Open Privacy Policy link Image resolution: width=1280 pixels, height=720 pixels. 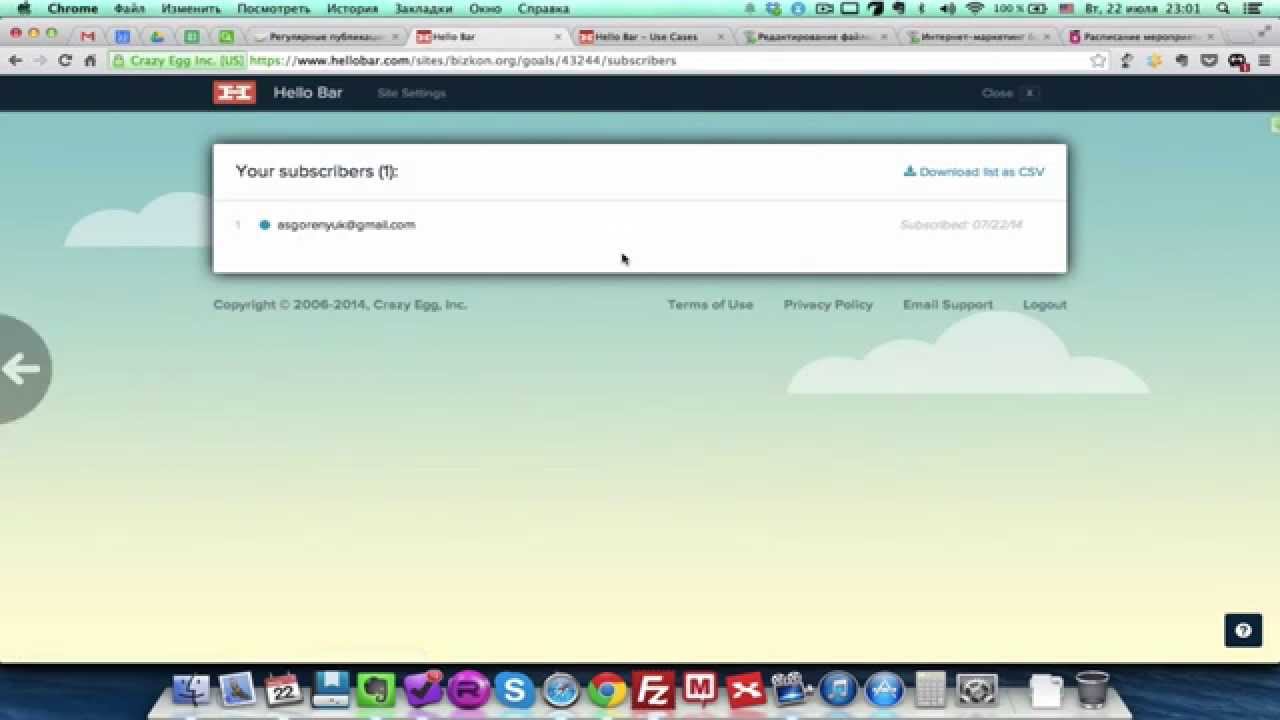[x=828, y=305]
